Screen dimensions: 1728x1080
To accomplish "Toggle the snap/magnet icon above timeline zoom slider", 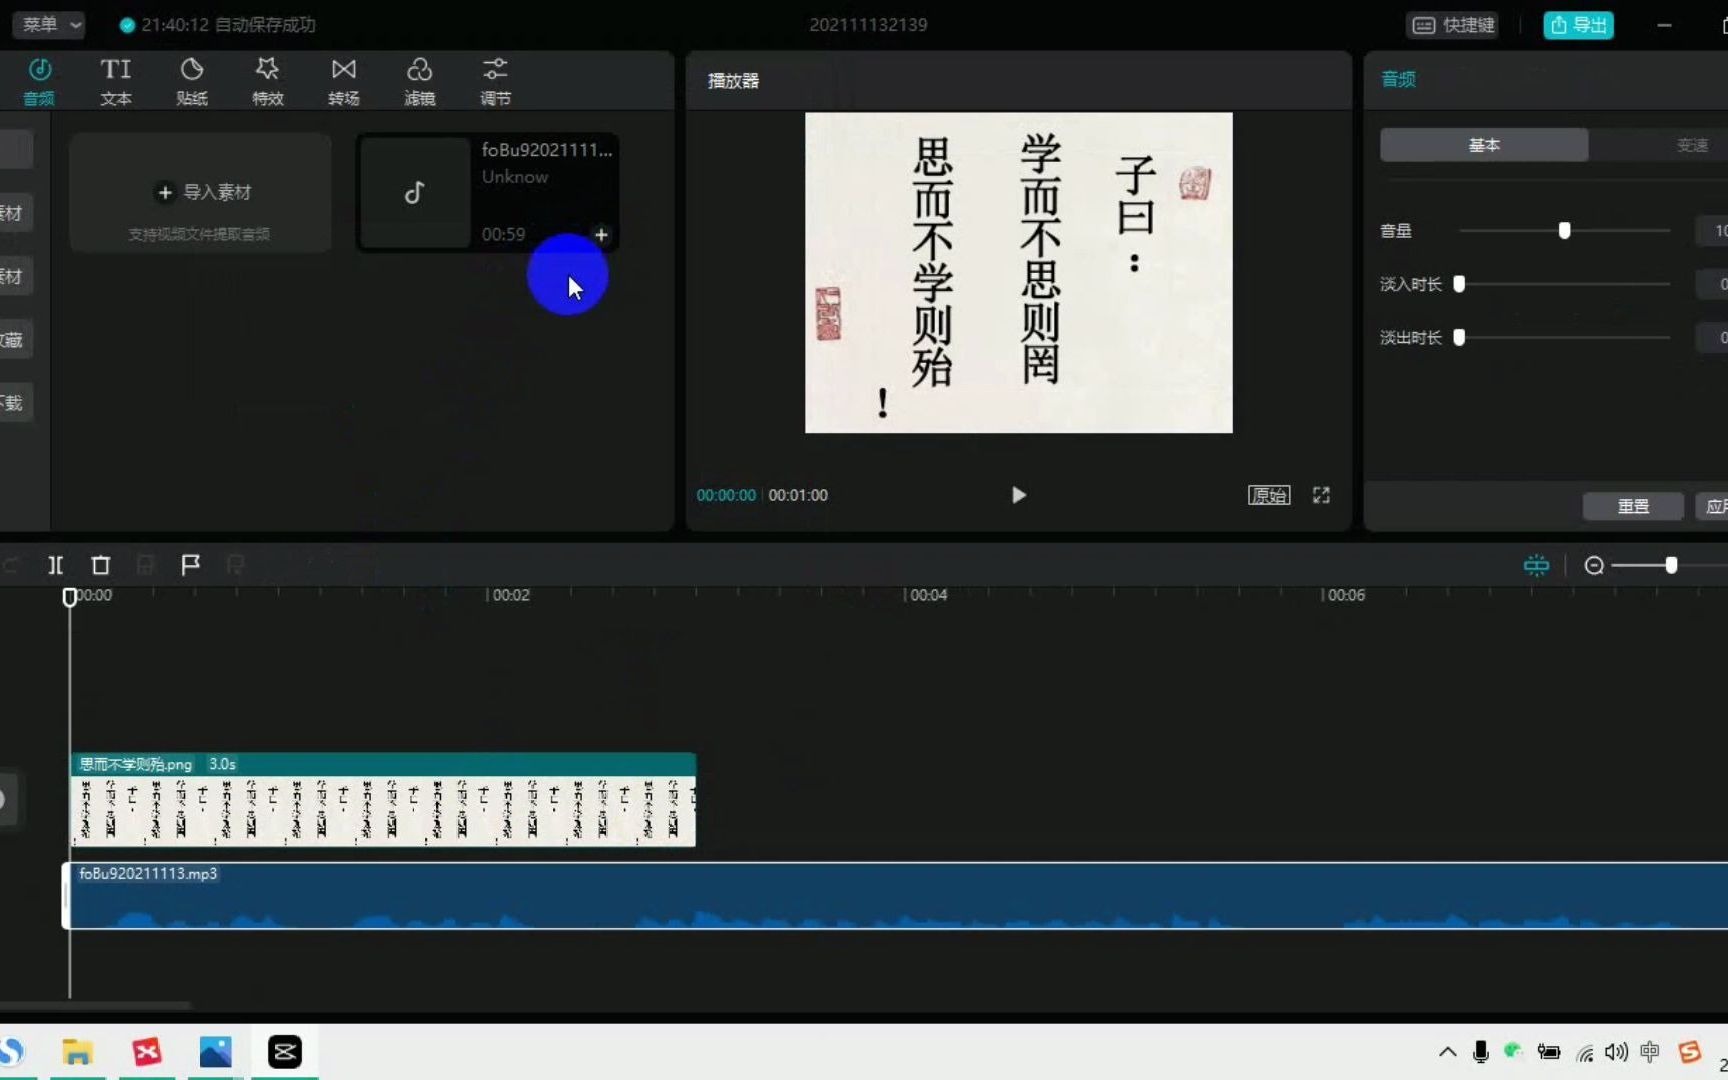I will click(x=1536, y=565).
